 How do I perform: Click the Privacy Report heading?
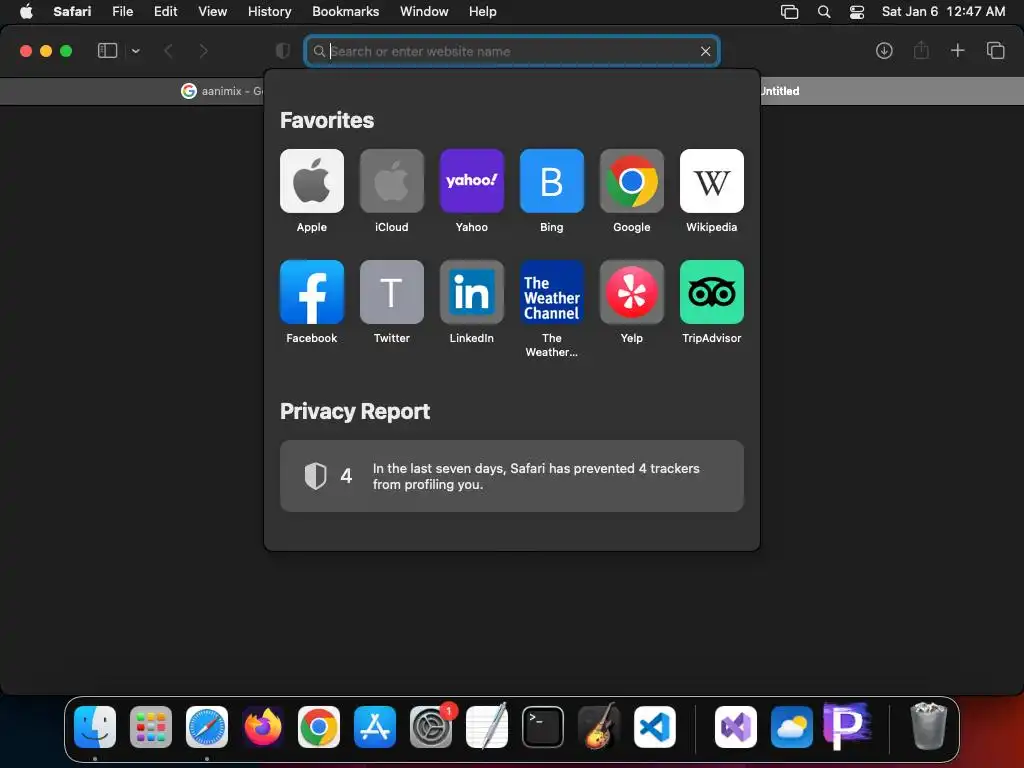click(355, 411)
